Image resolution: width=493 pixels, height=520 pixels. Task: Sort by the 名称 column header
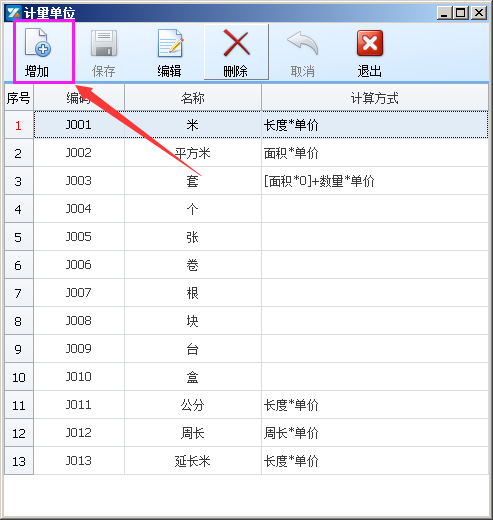(193, 98)
